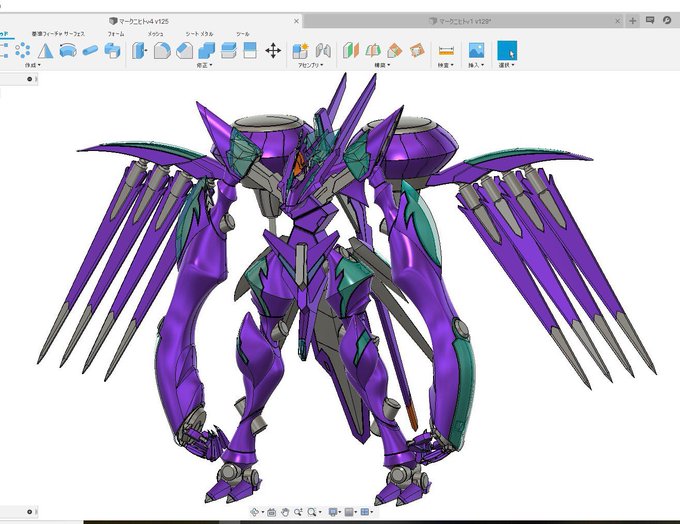Expand the 修正 (Modify) dropdown
The width and height of the screenshot is (680, 524).
click(204, 65)
